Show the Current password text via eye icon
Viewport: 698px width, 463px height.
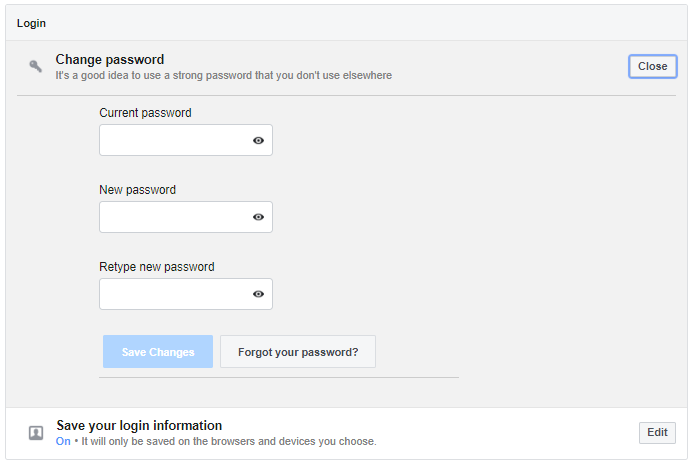tap(258, 141)
